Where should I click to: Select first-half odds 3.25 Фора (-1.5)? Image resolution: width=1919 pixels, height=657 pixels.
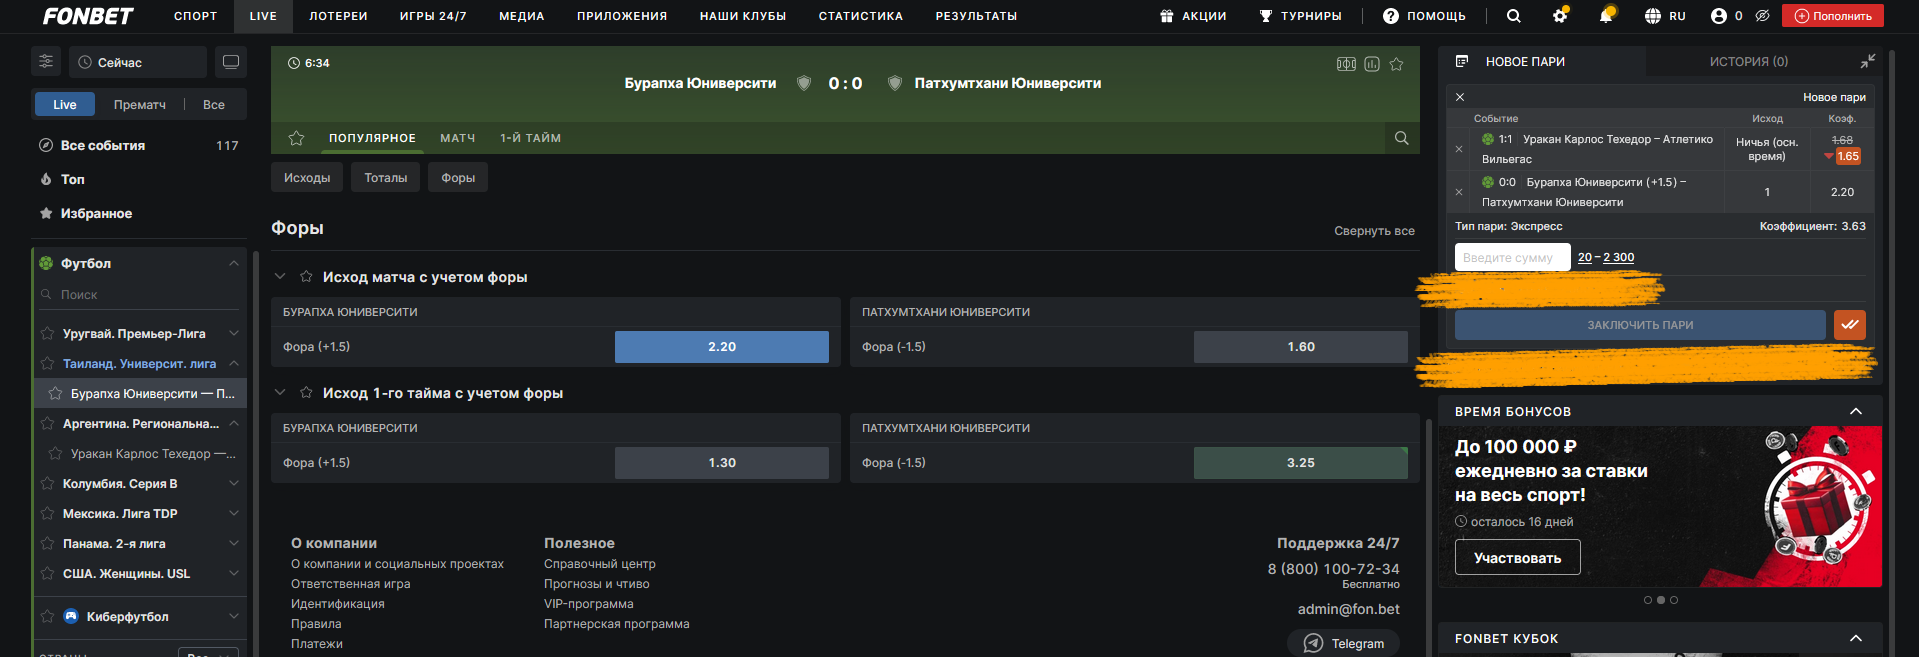(1301, 463)
